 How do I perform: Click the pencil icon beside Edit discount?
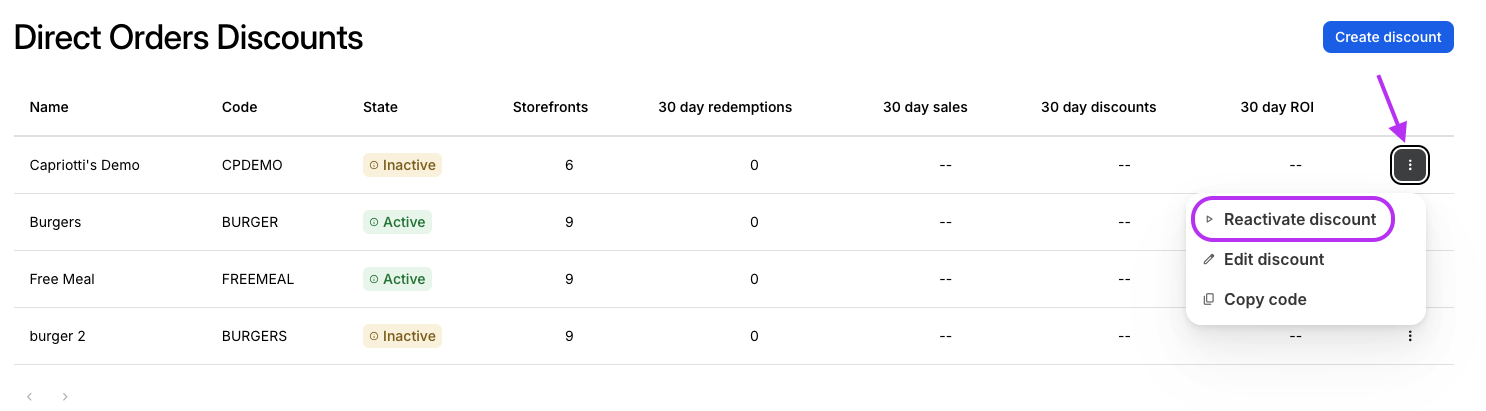1209,259
